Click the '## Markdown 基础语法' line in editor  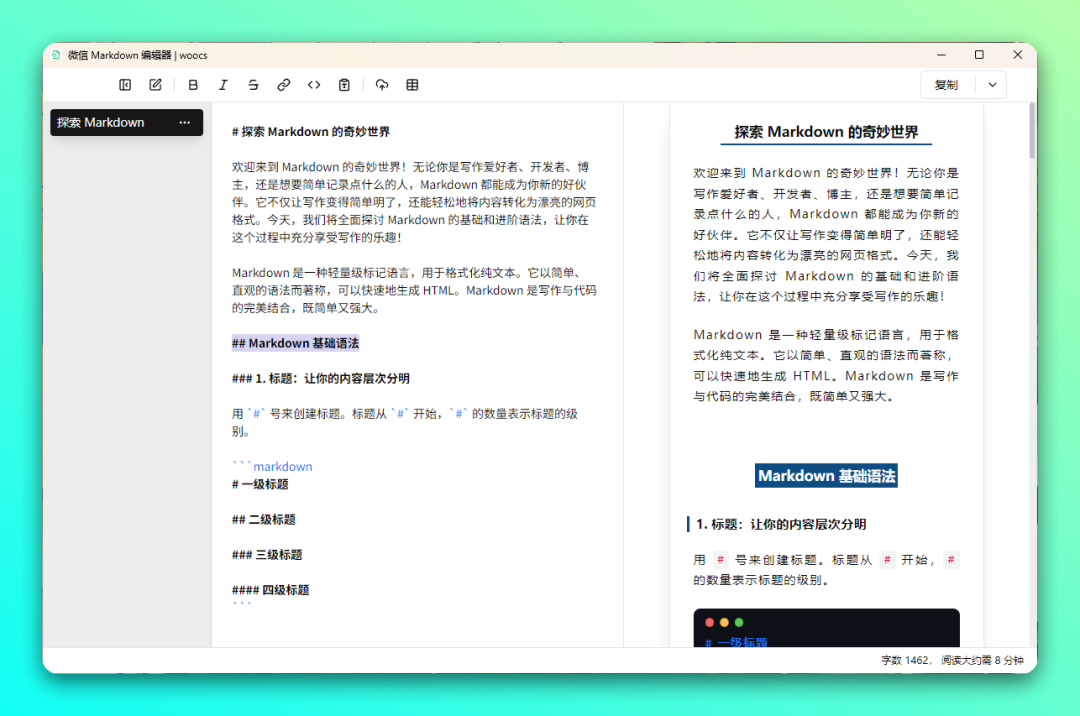tap(295, 343)
